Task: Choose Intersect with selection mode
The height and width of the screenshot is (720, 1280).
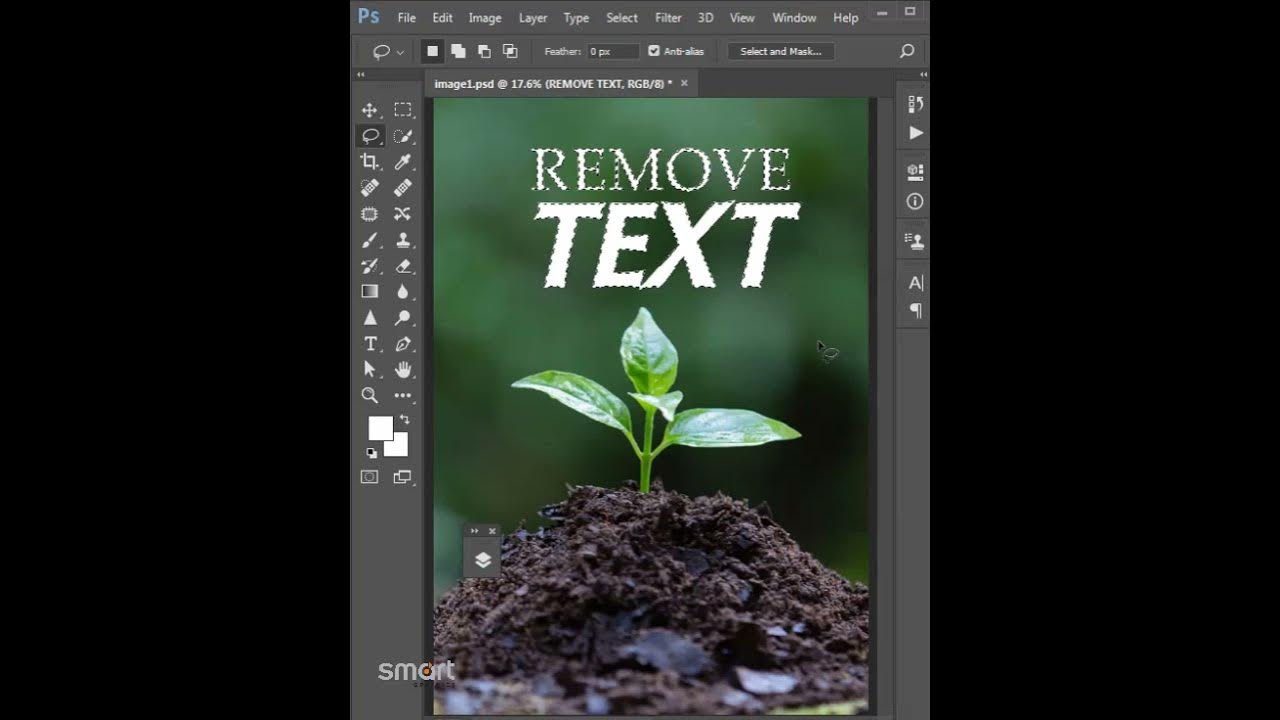Action: pyautogui.click(x=510, y=51)
